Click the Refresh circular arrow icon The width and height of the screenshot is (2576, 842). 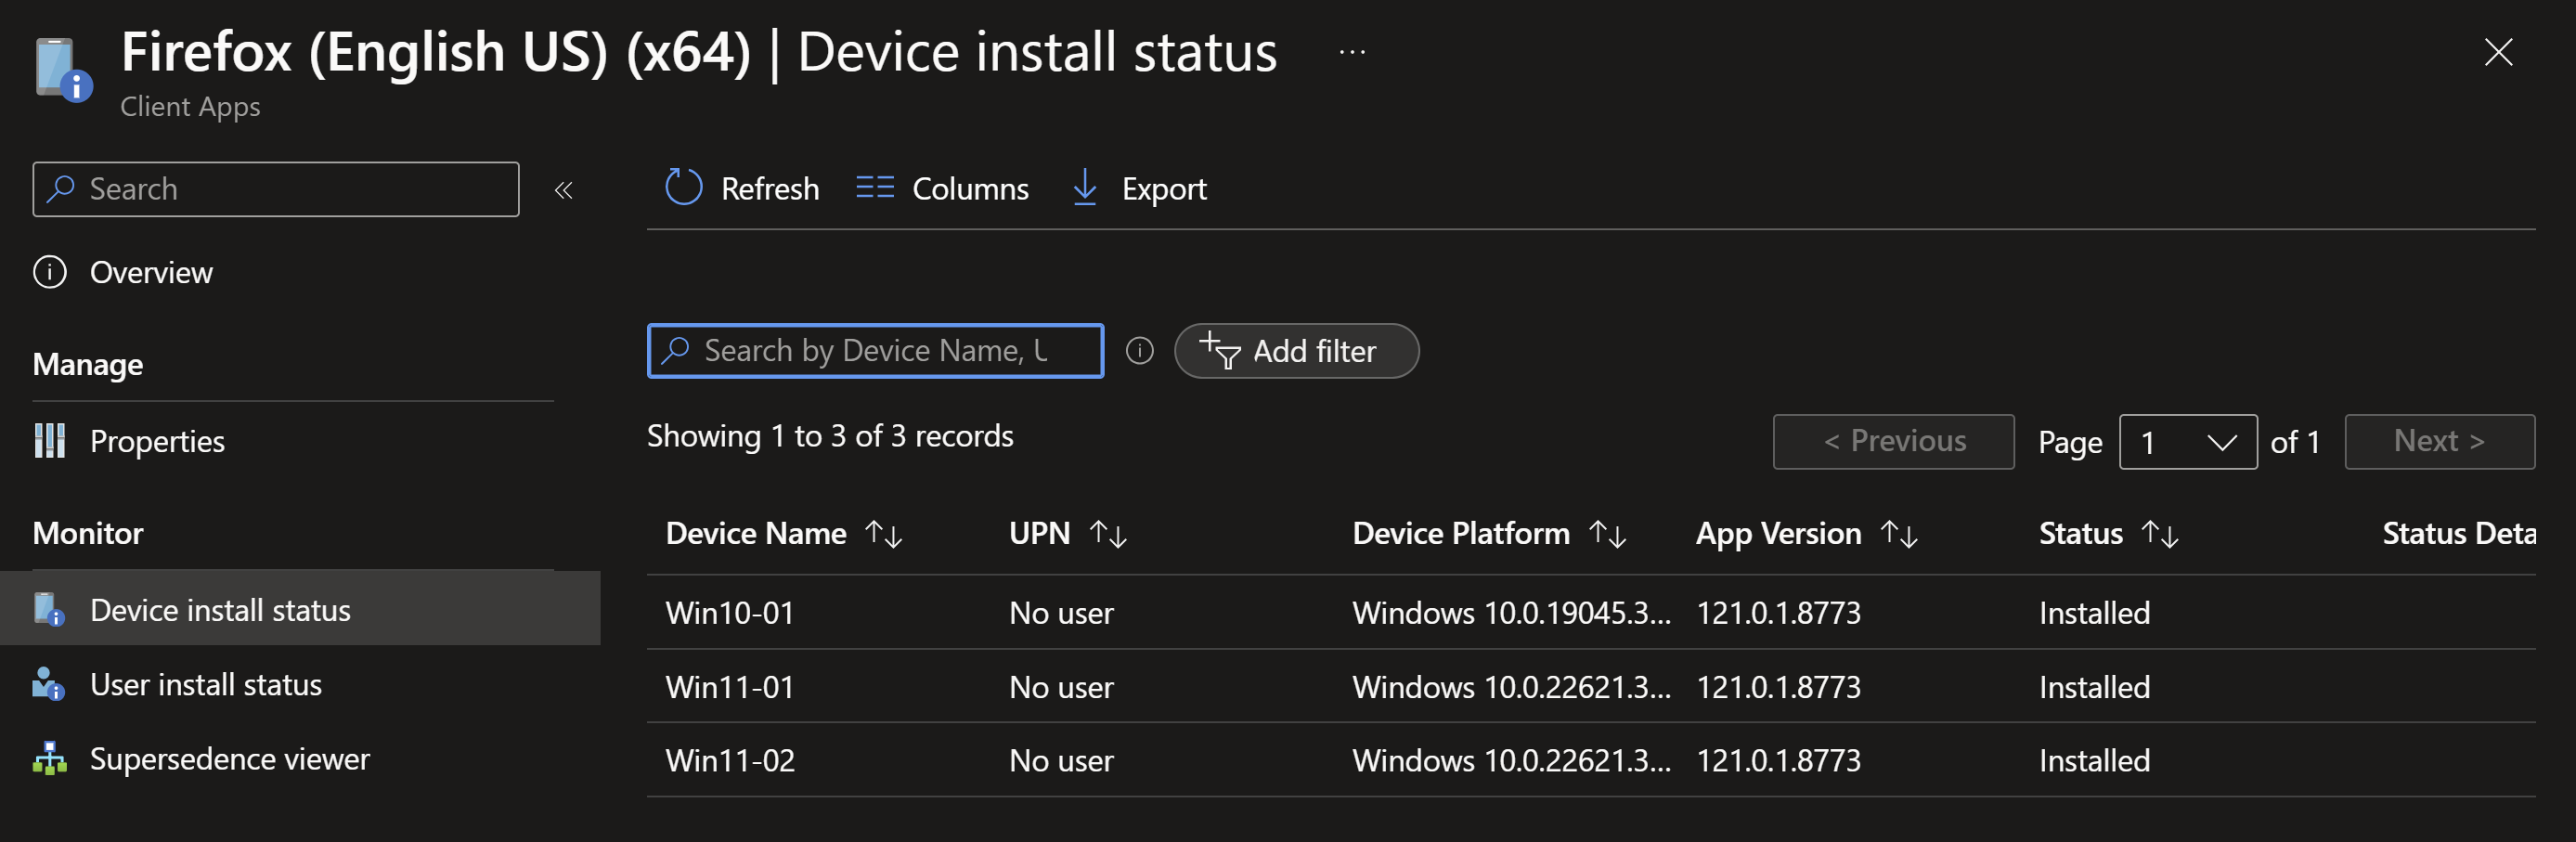684,187
